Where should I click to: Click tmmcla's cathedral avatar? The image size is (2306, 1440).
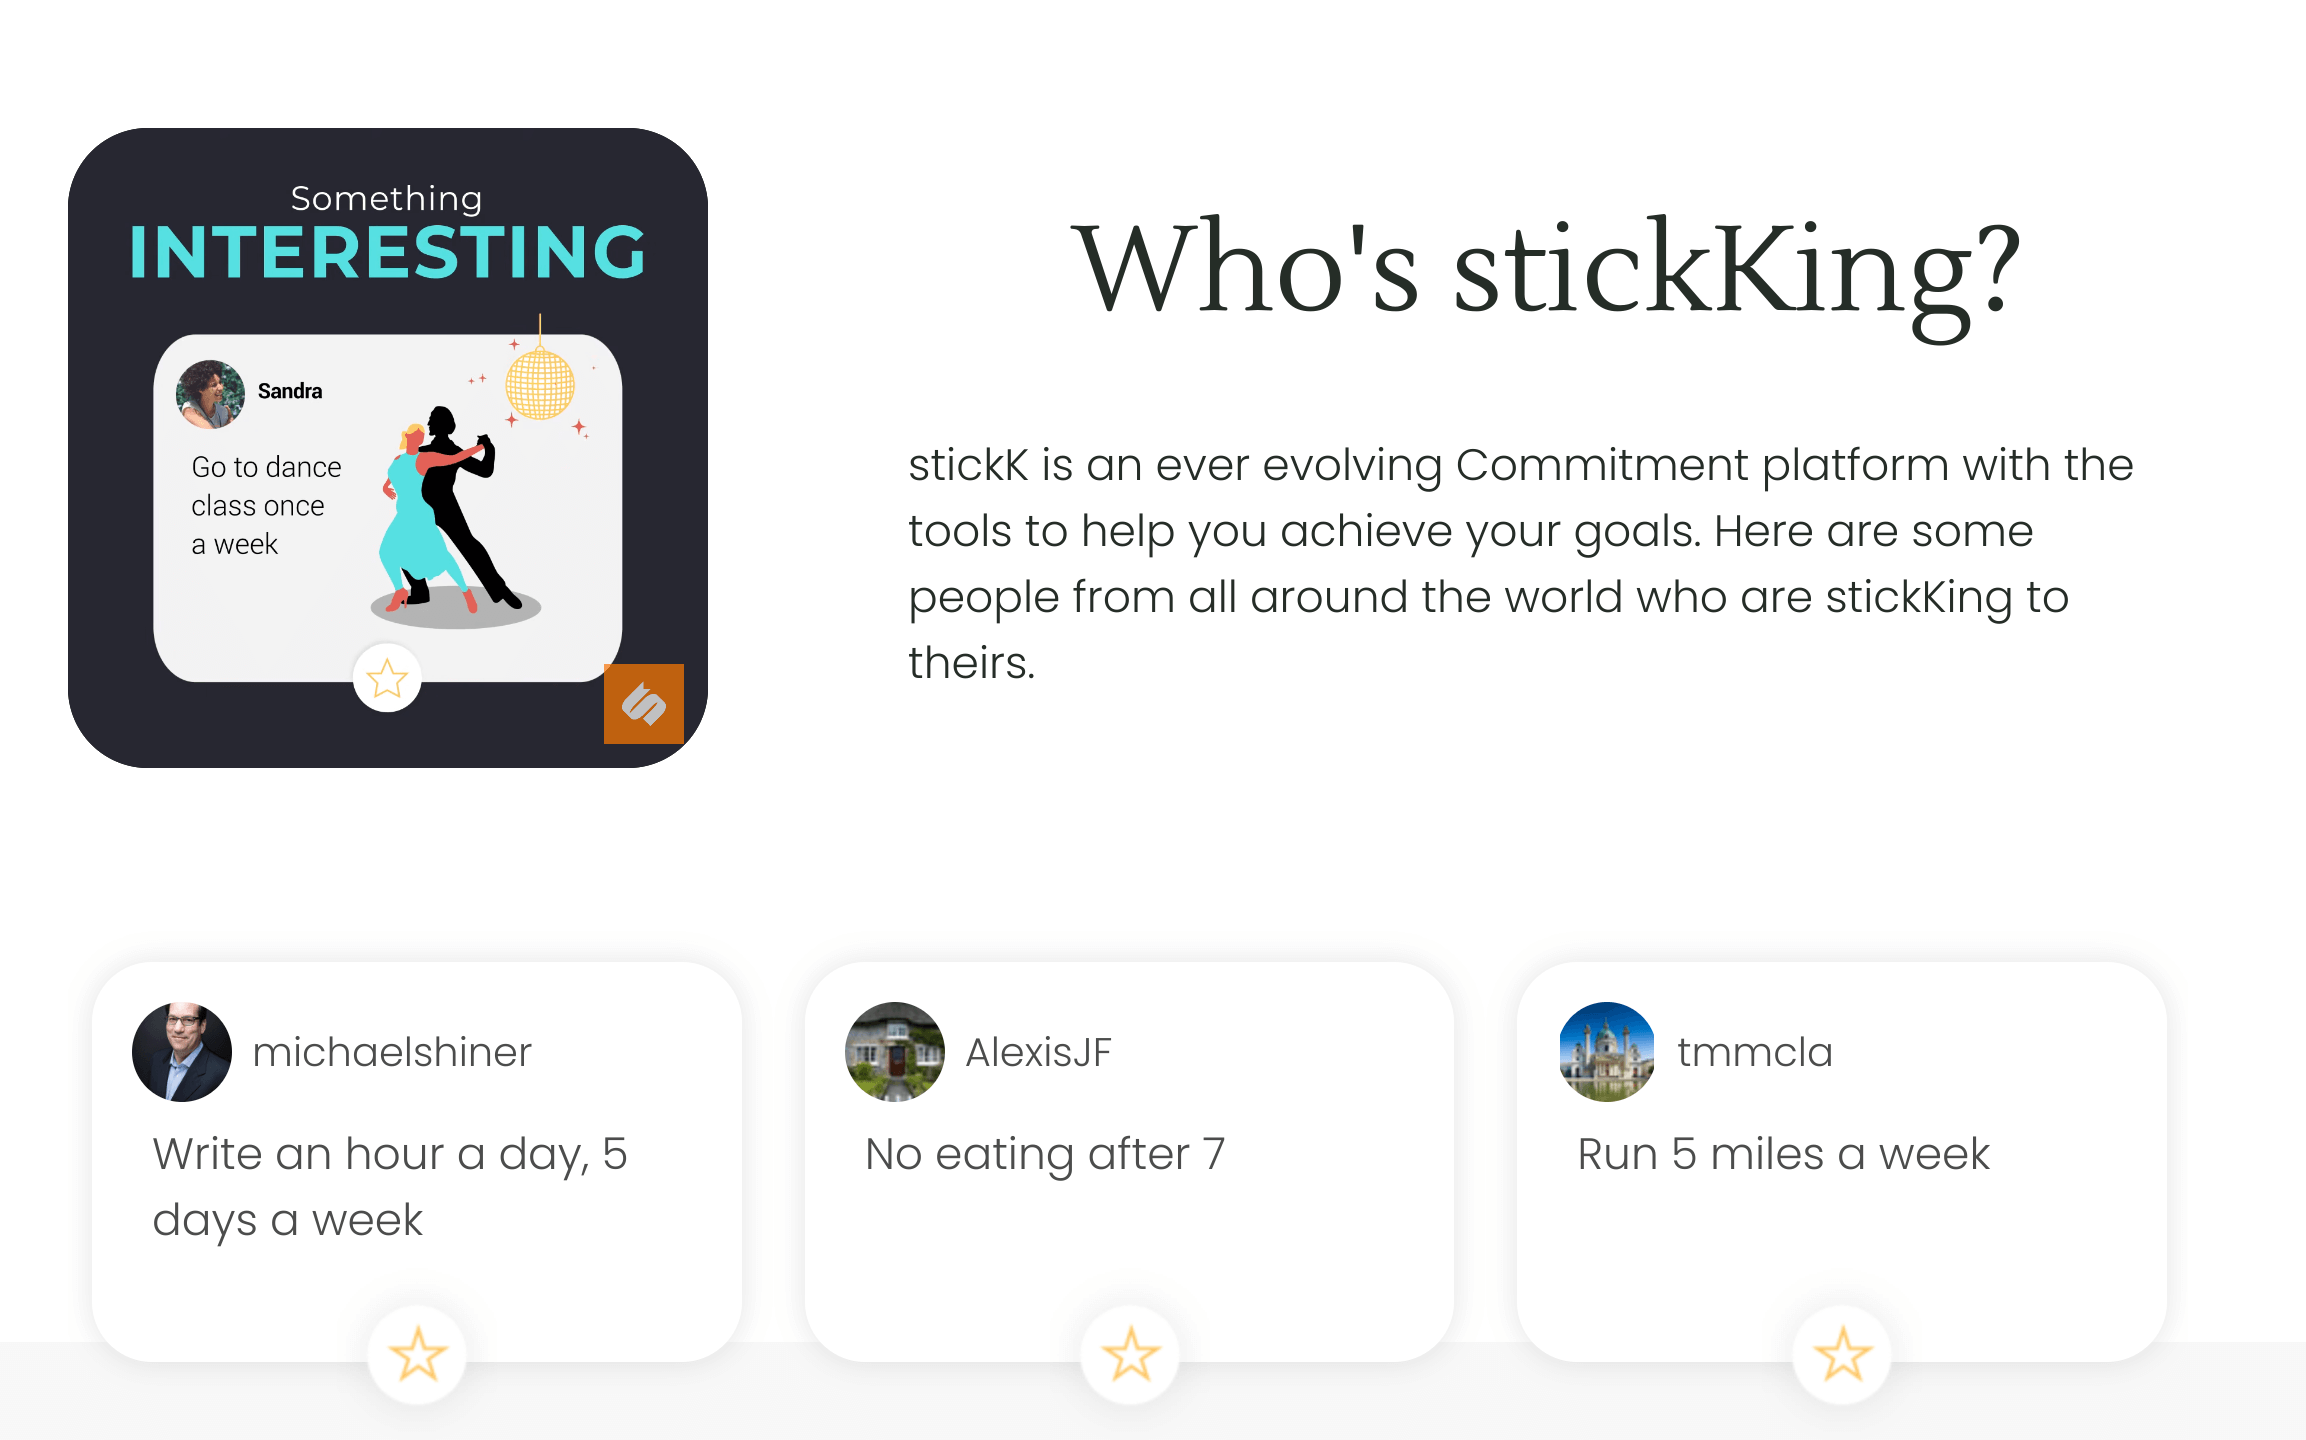tap(1606, 1051)
